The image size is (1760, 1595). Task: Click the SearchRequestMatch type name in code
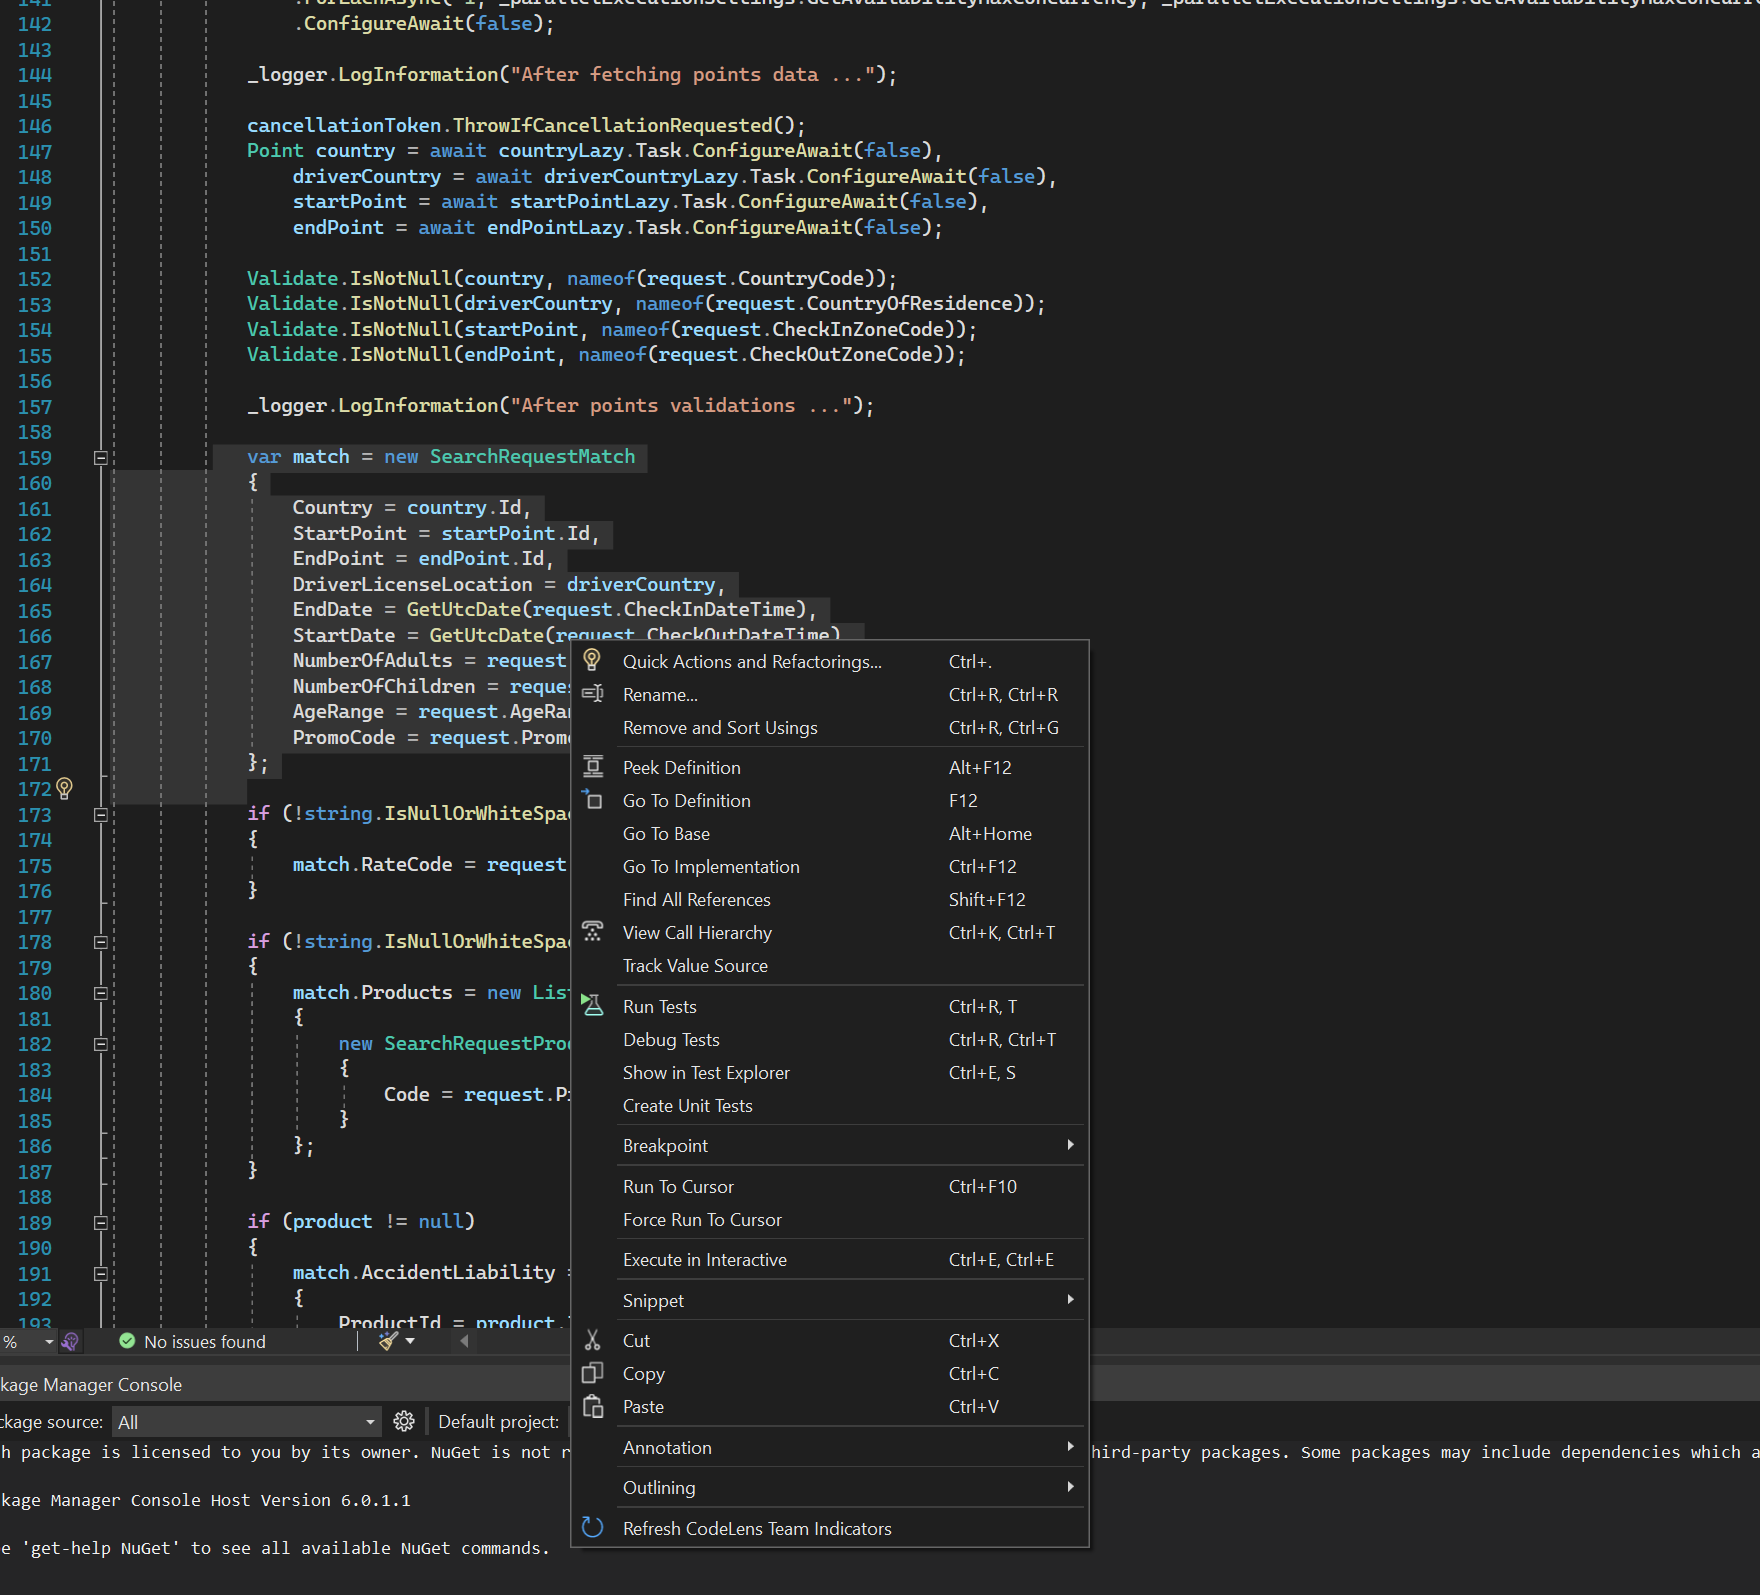(532, 456)
